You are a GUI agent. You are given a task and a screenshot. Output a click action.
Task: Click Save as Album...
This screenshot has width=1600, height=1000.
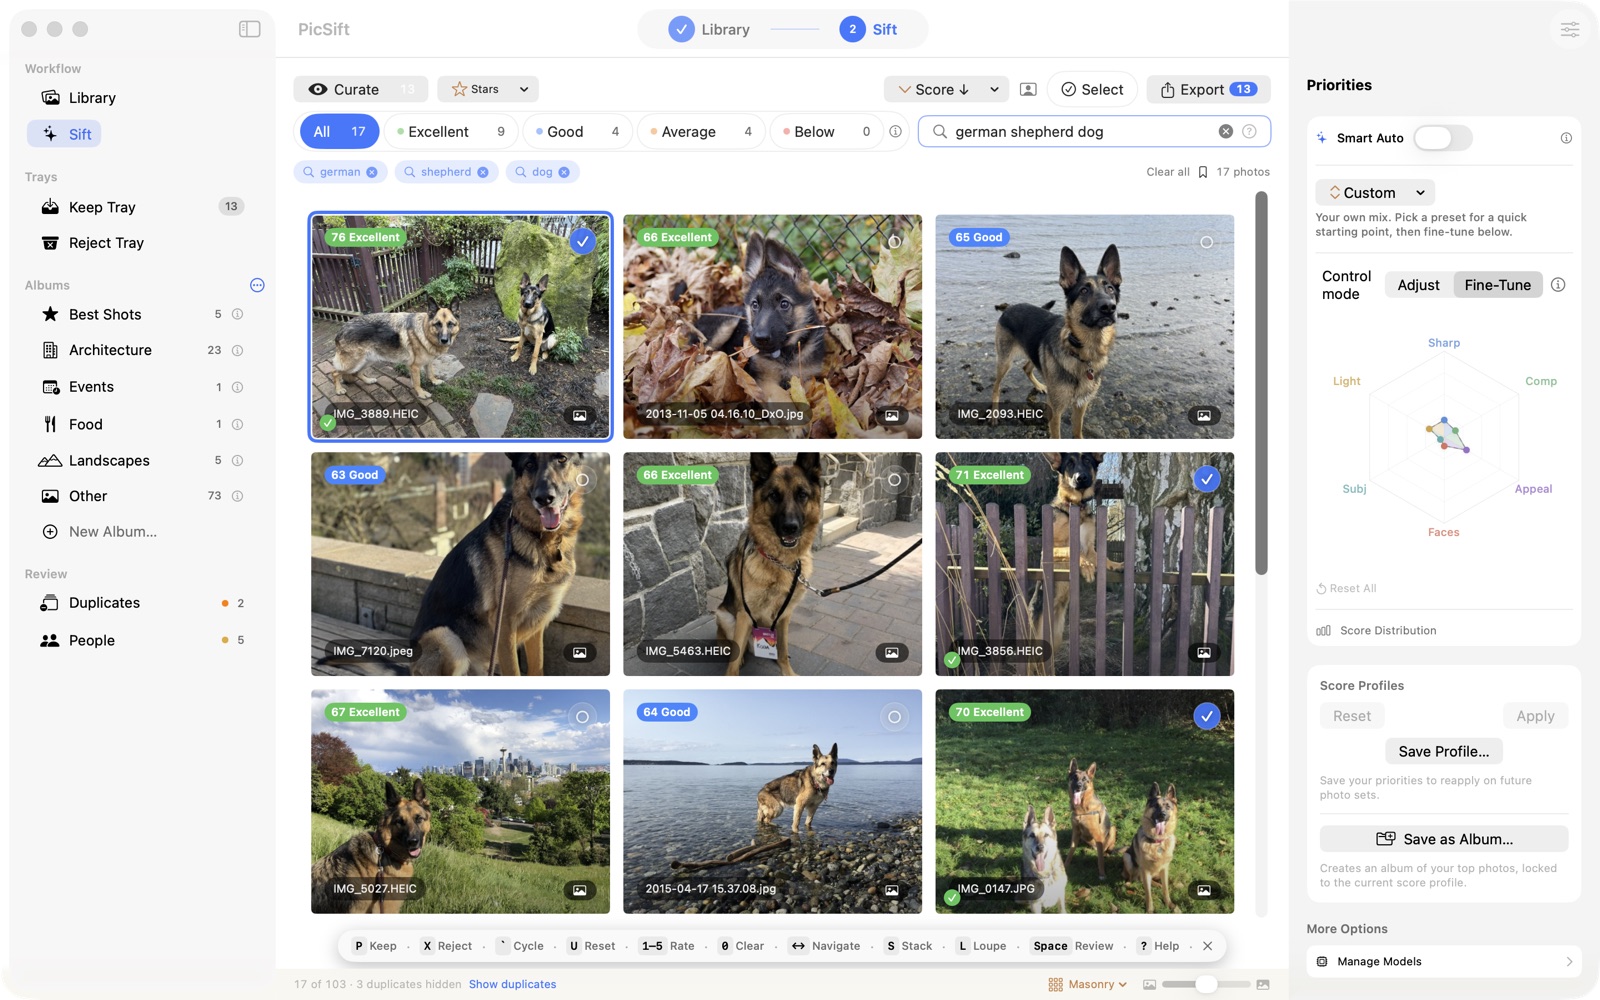(1444, 839)
